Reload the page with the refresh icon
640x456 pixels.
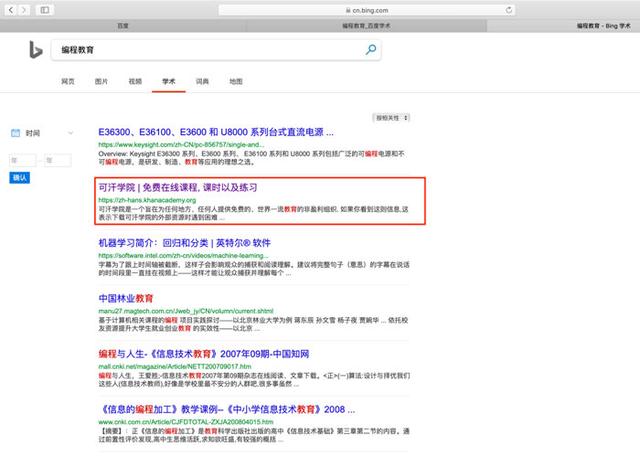coord(509,10)
